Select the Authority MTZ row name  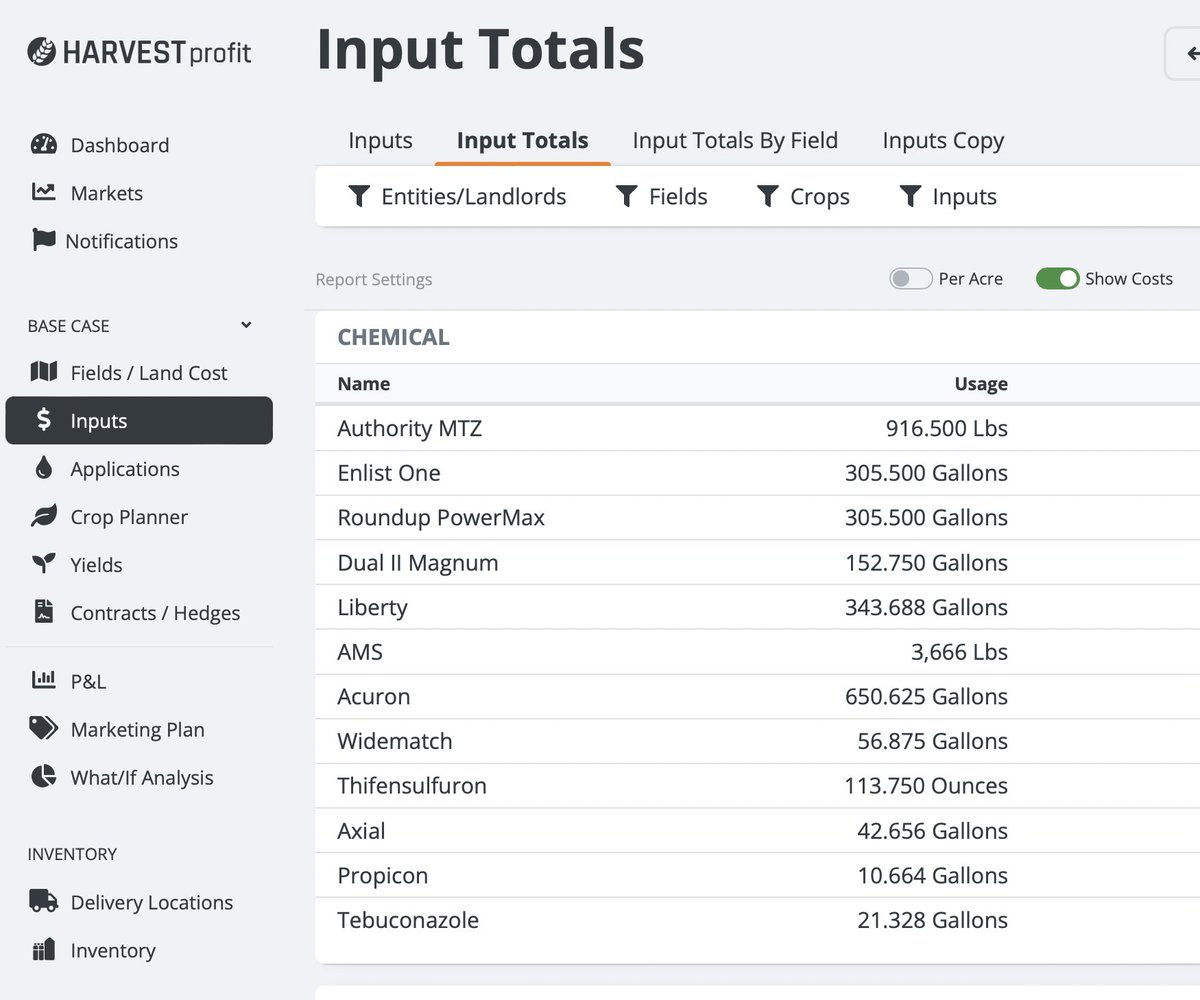point(410,428)
